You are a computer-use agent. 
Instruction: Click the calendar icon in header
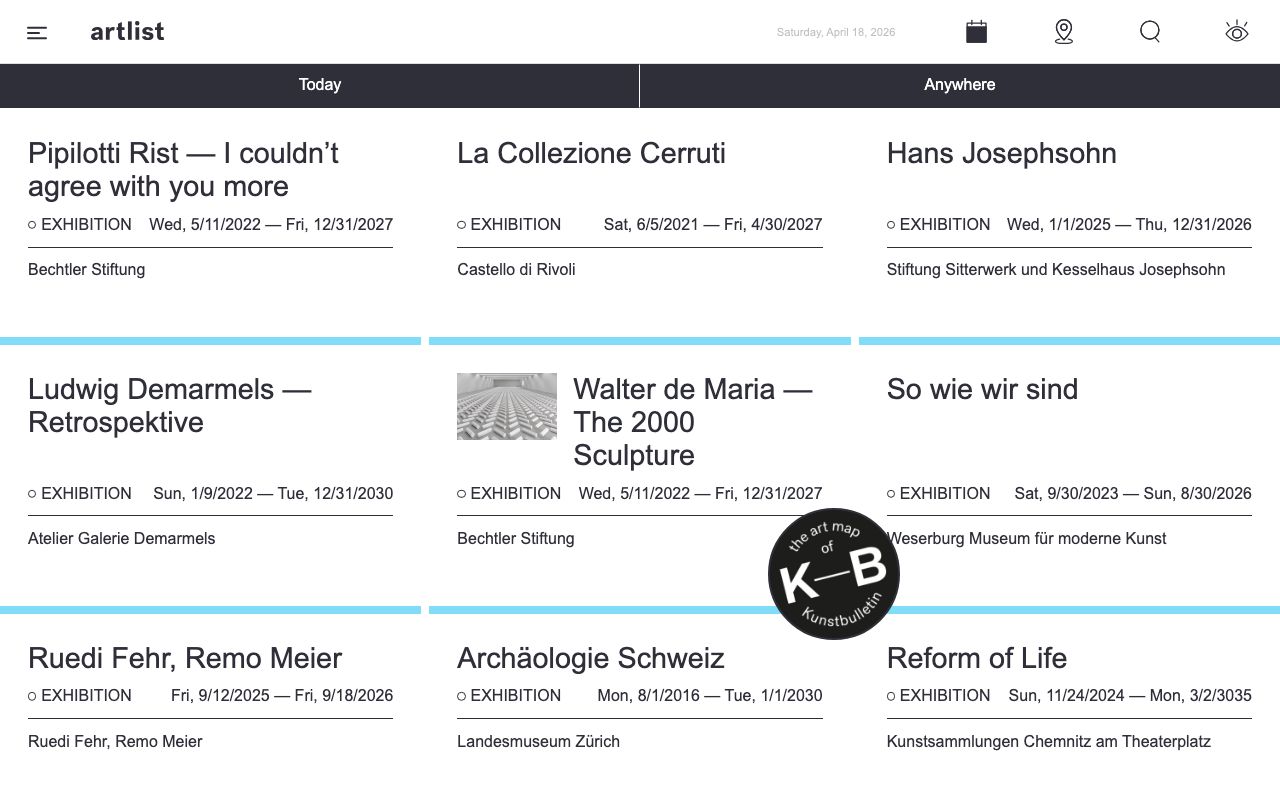(x=977, y=32)
